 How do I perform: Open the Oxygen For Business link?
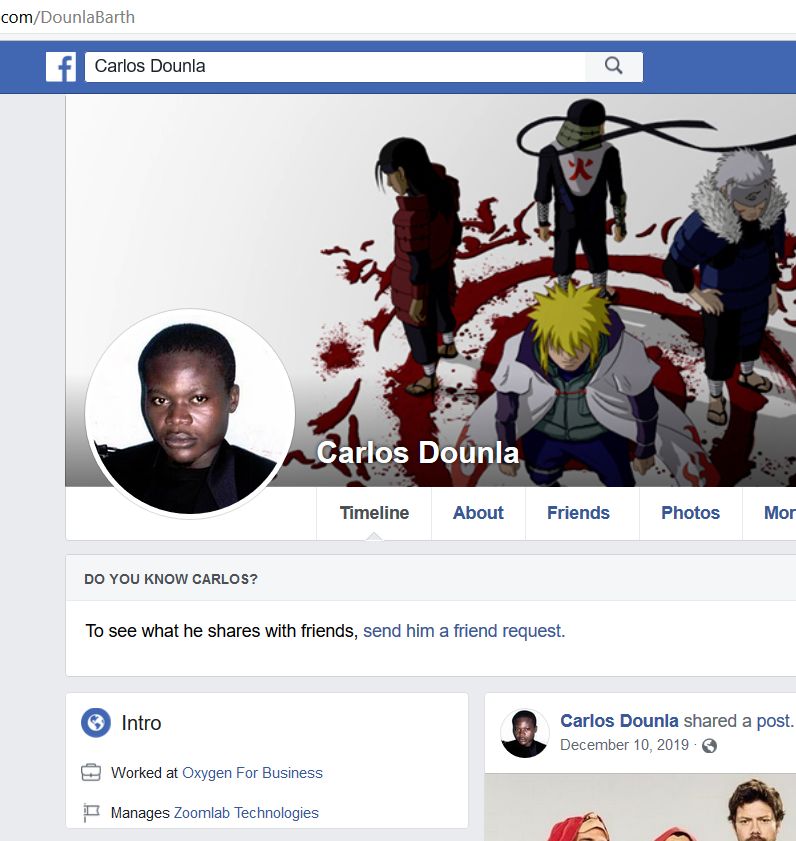pos(252,773)
